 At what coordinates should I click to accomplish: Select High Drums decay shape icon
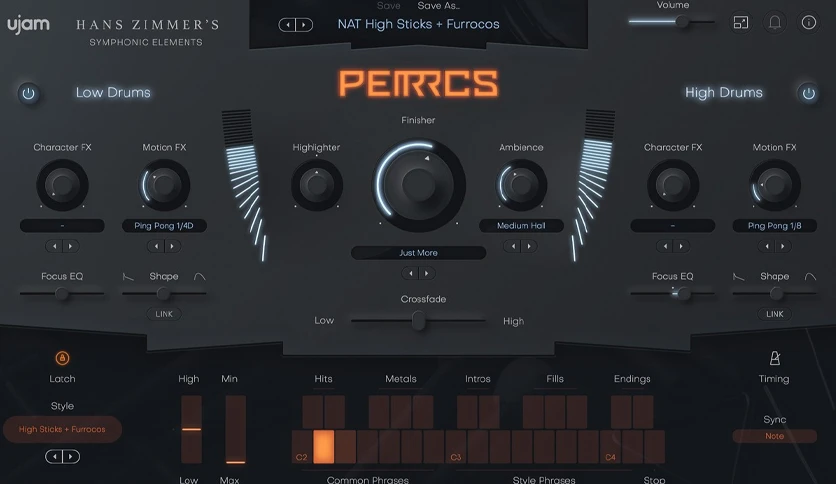click(739, 276)
